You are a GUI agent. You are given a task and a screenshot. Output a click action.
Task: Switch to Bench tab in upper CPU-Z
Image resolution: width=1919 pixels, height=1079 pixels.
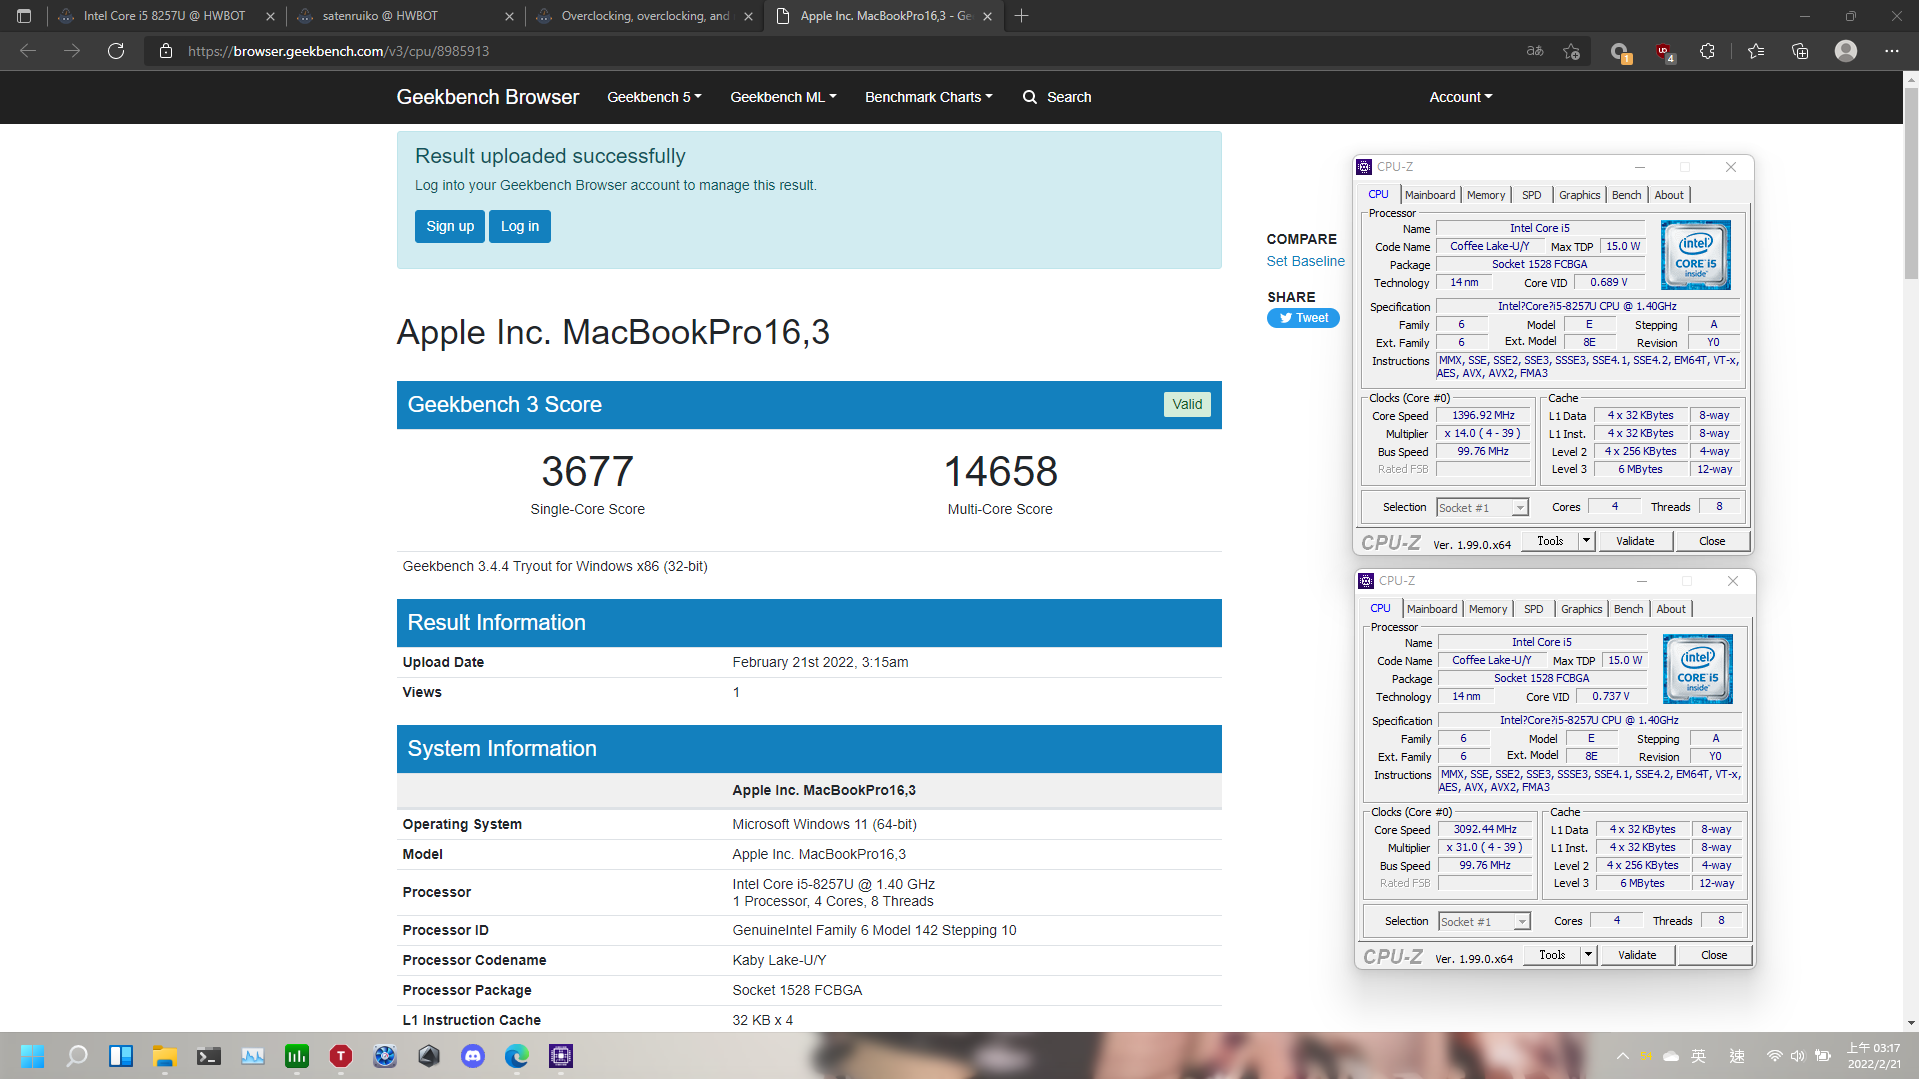coord(1627,195)
